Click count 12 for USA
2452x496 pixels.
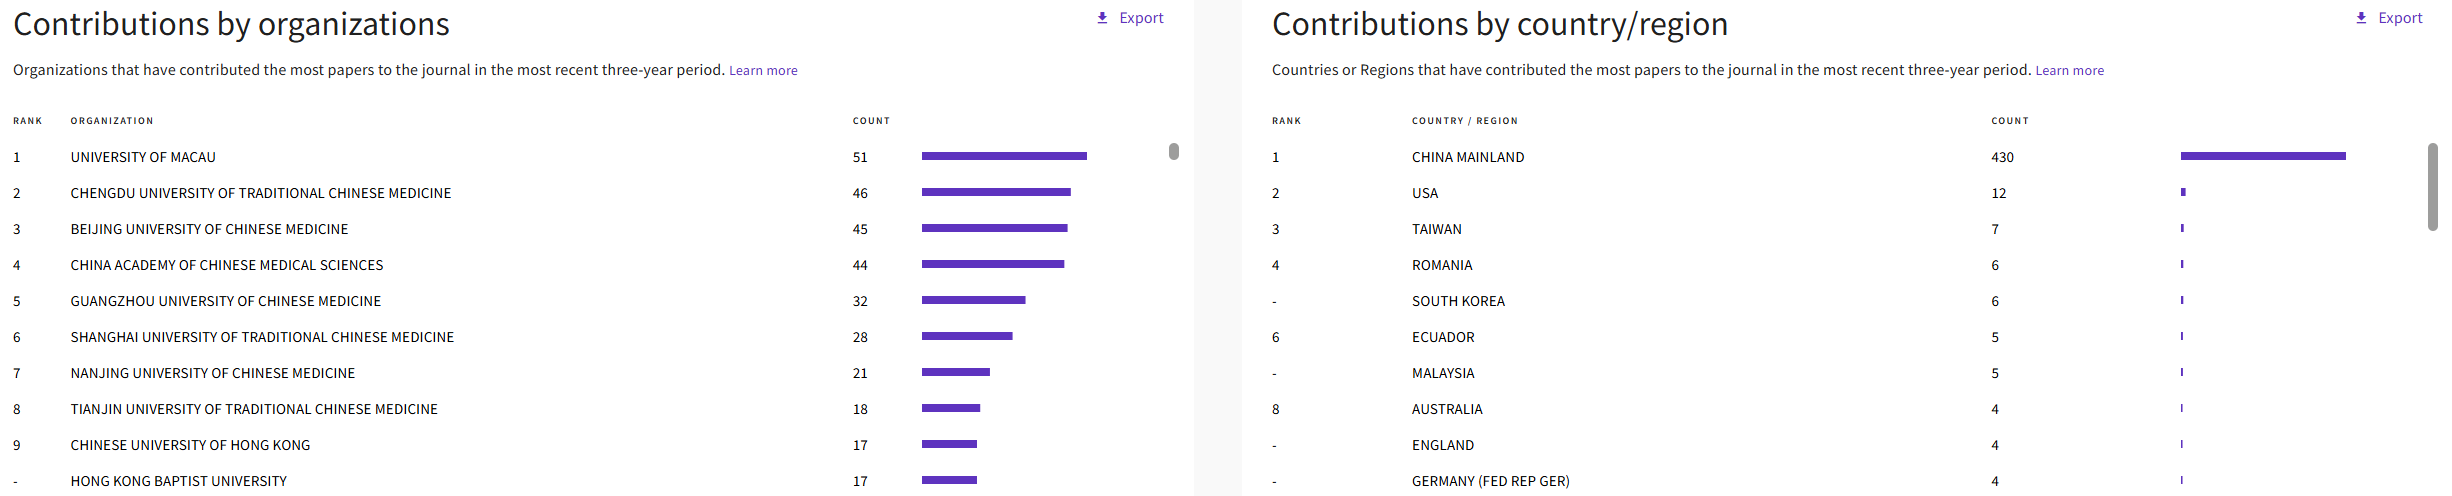[x=1999, y=193]
